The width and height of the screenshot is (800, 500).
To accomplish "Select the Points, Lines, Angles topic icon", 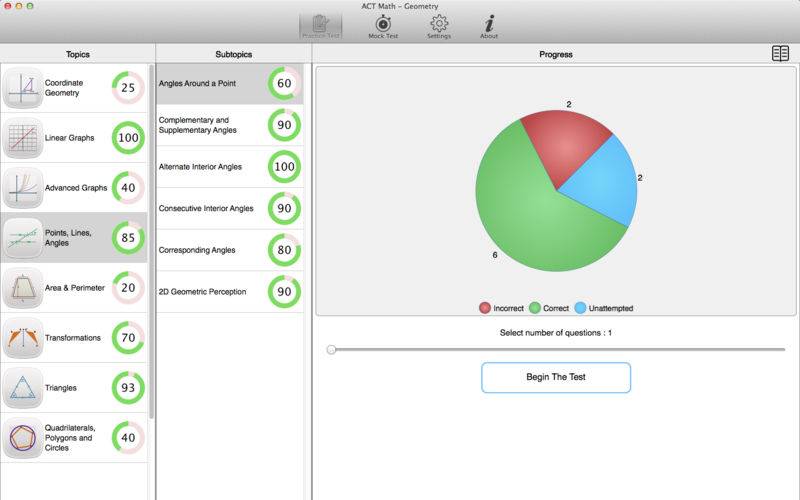I will click(x=22, y=238).
